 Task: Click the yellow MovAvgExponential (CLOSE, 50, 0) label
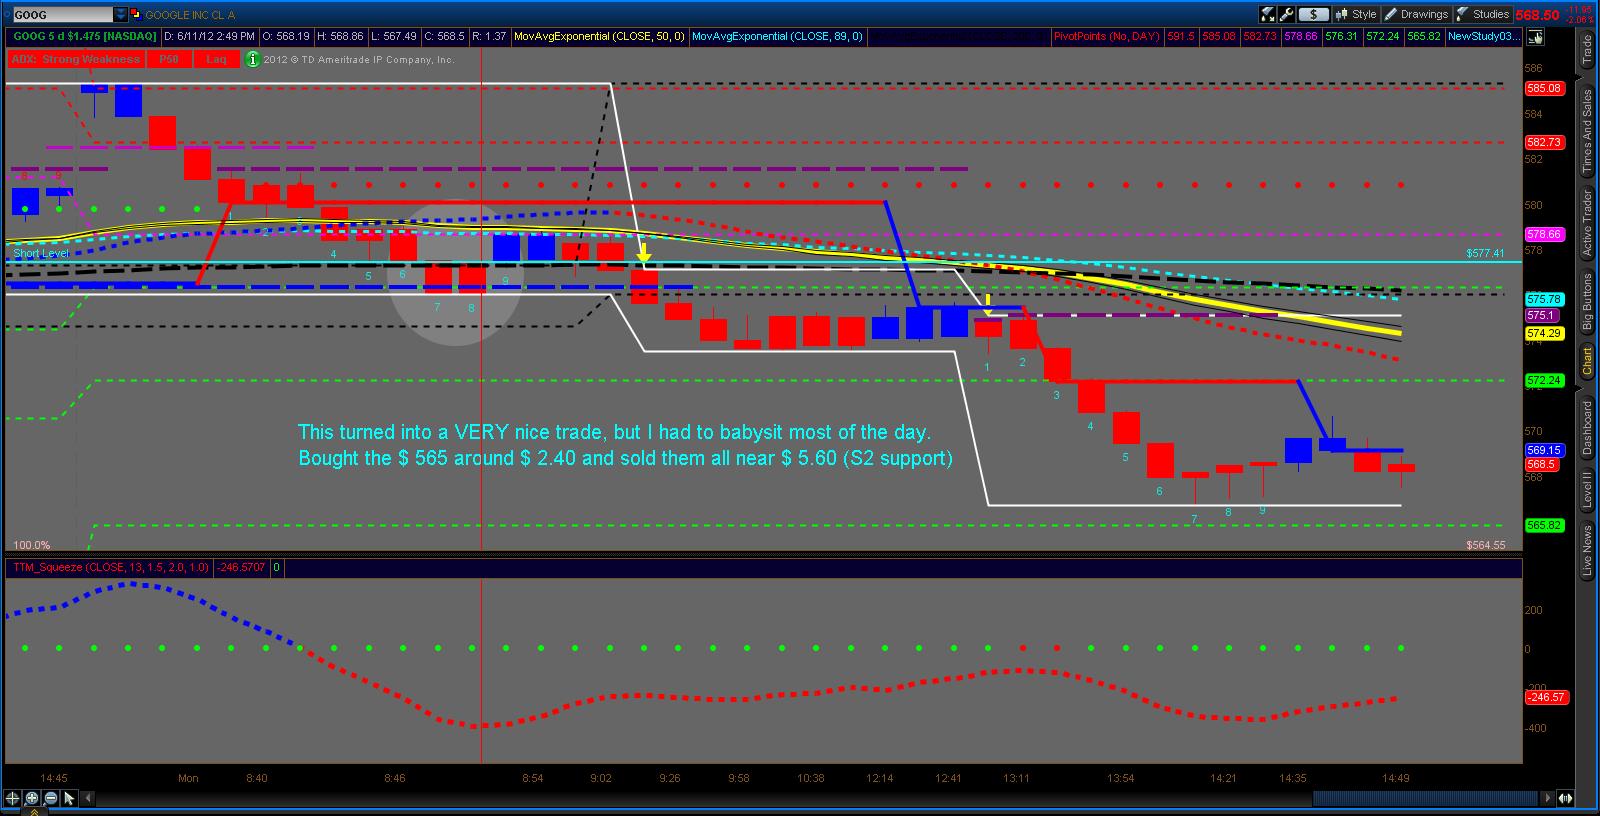(x=599, y=37)
